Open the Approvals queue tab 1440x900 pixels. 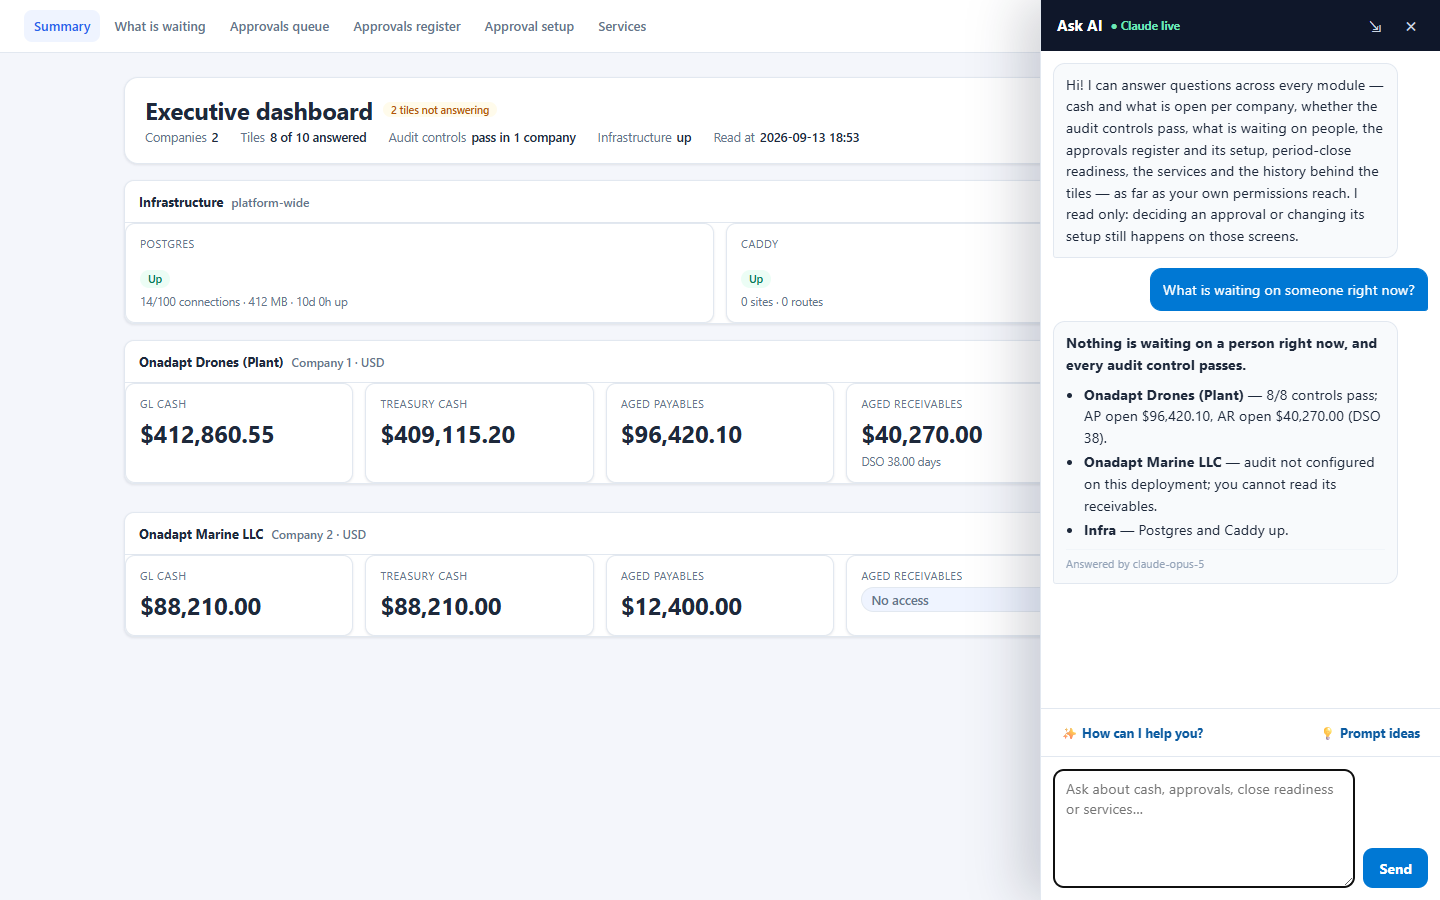pos(279,26)
